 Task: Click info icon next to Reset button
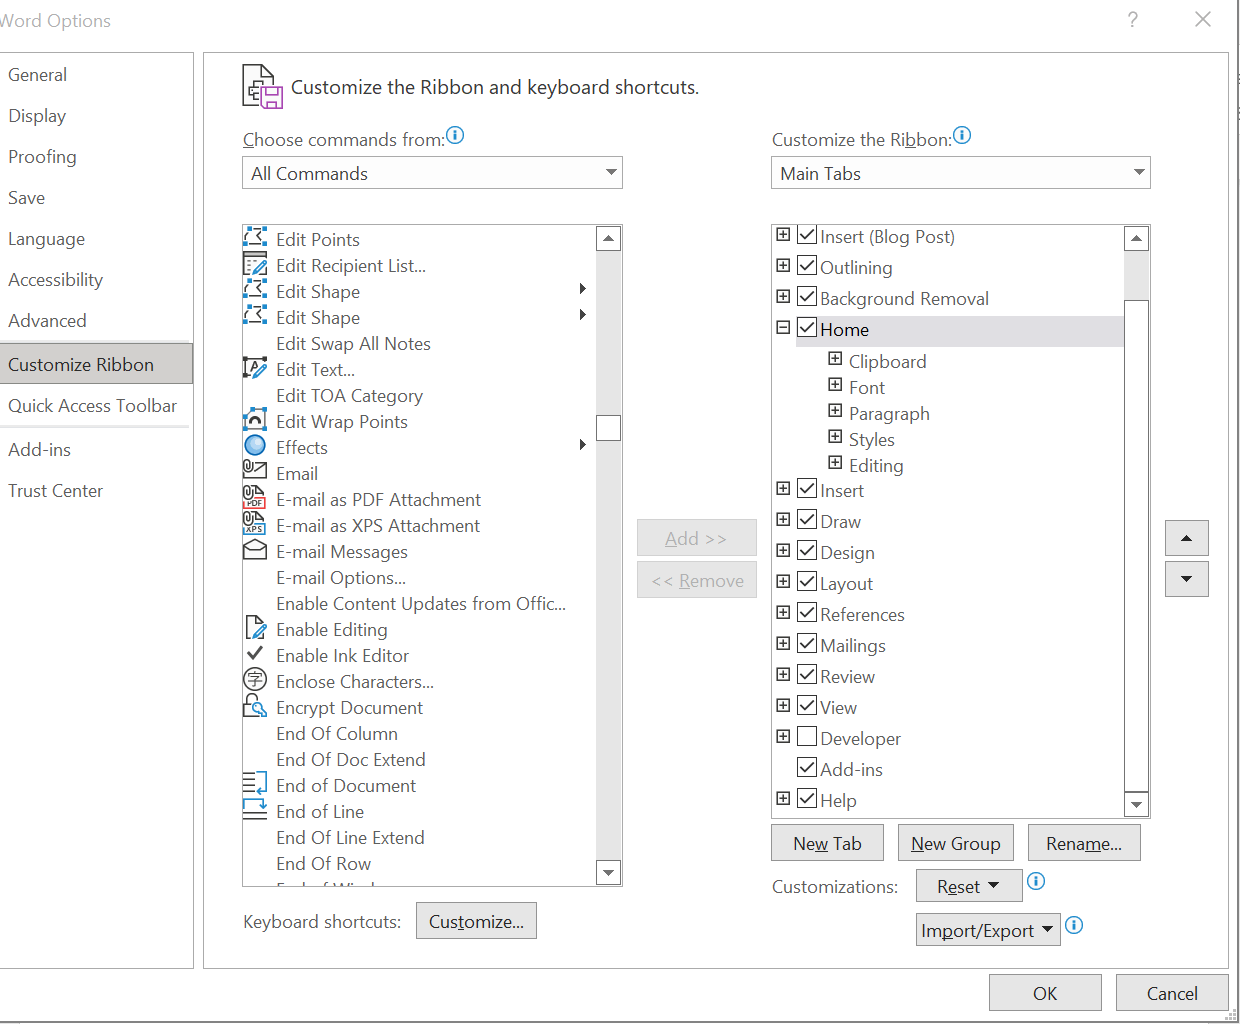pos(1036,881)
